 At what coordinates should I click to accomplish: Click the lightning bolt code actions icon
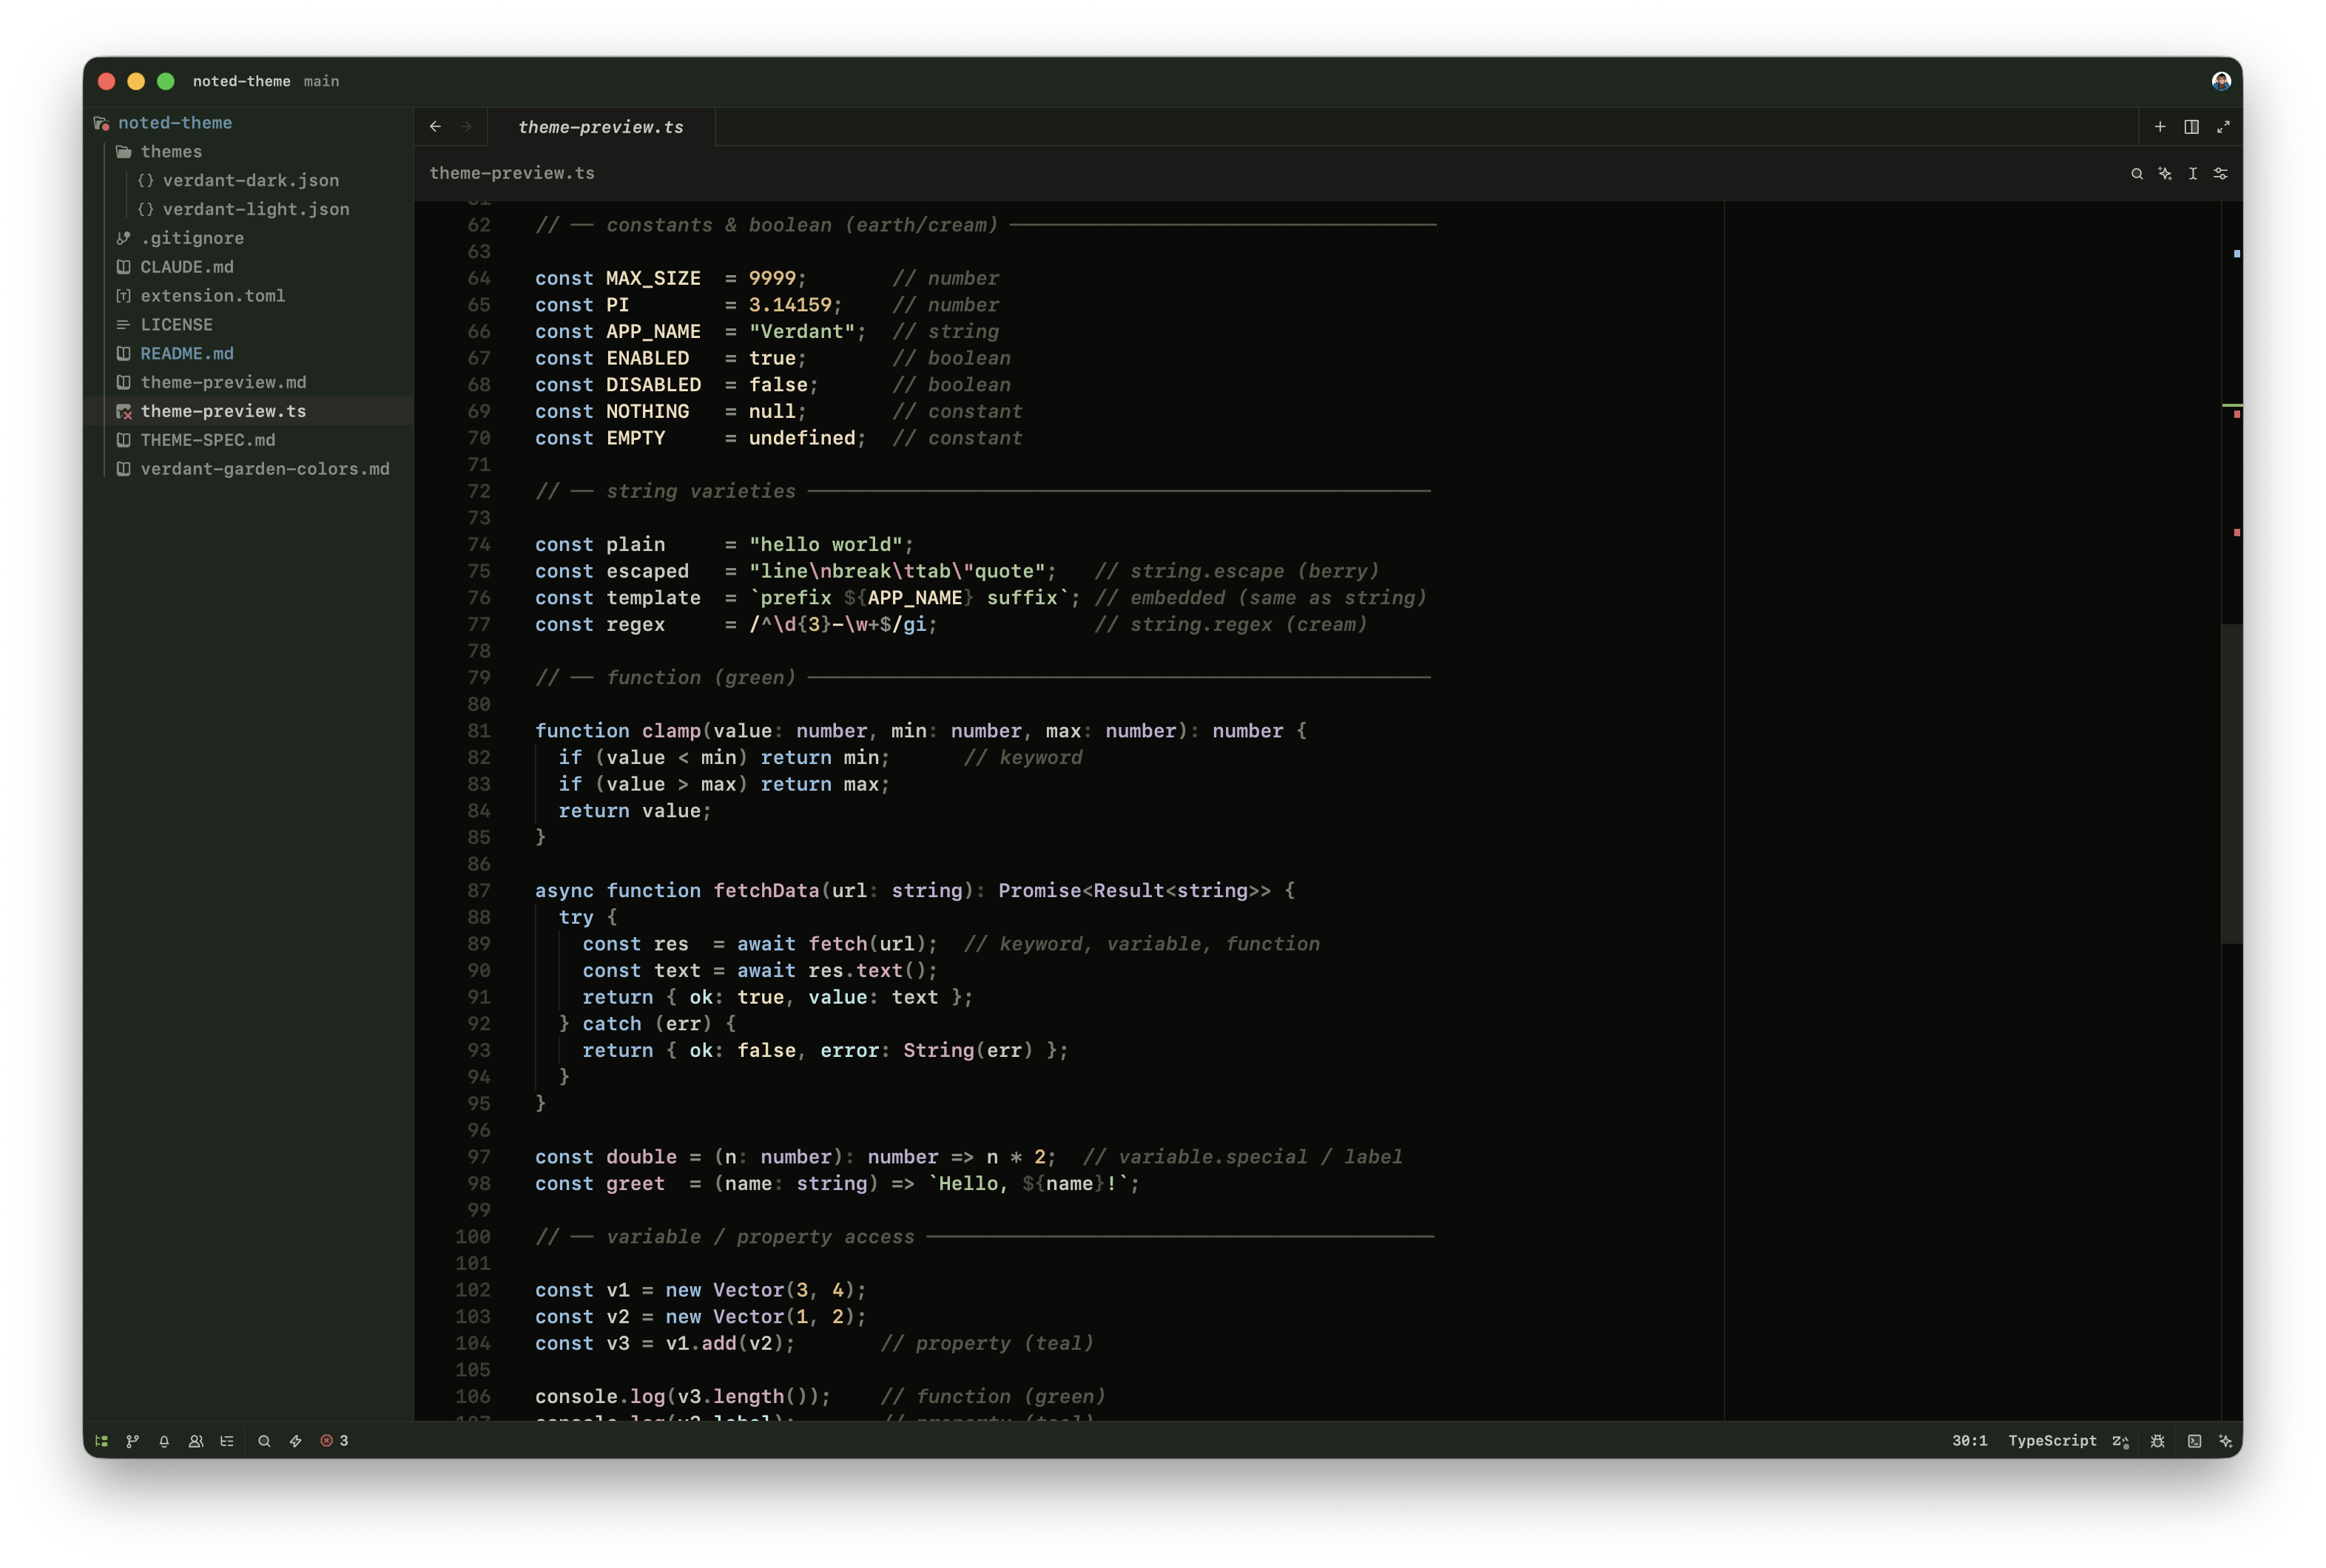pyautogui.click(x=296, y=1441)
